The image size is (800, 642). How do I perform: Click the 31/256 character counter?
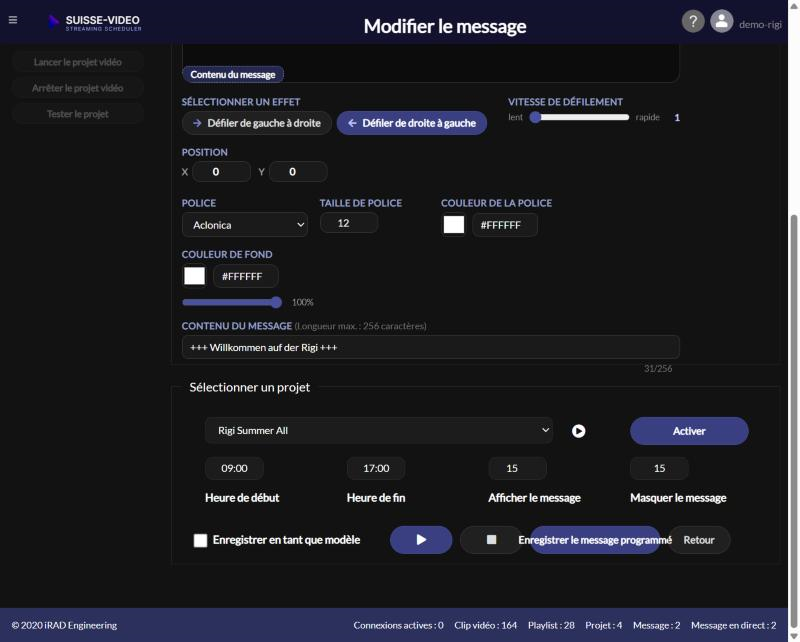(658, 368)
